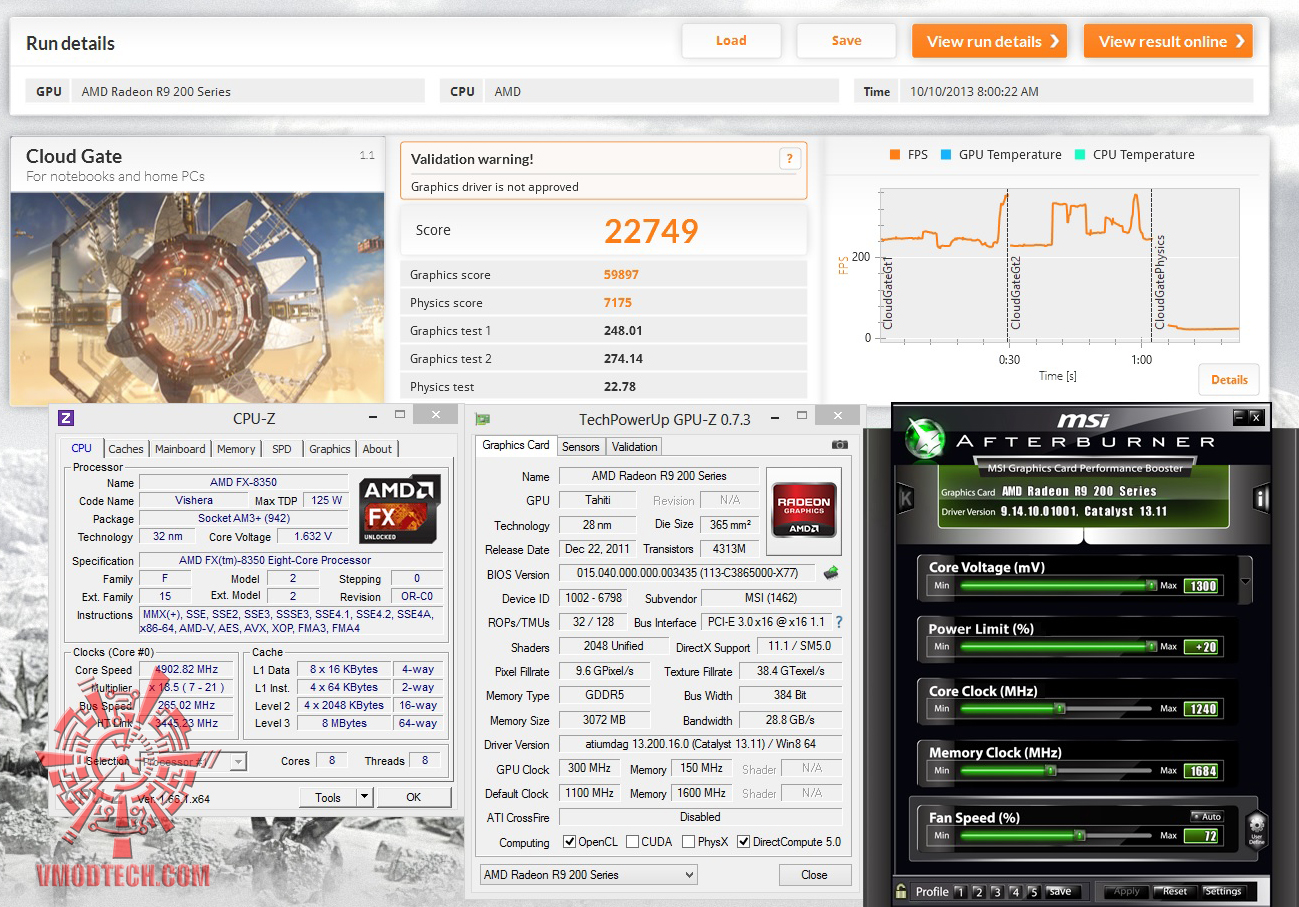Screen dimensions: 1299x907
Task: Click the OK button in CPU-Z
Action: click(413, 797)
